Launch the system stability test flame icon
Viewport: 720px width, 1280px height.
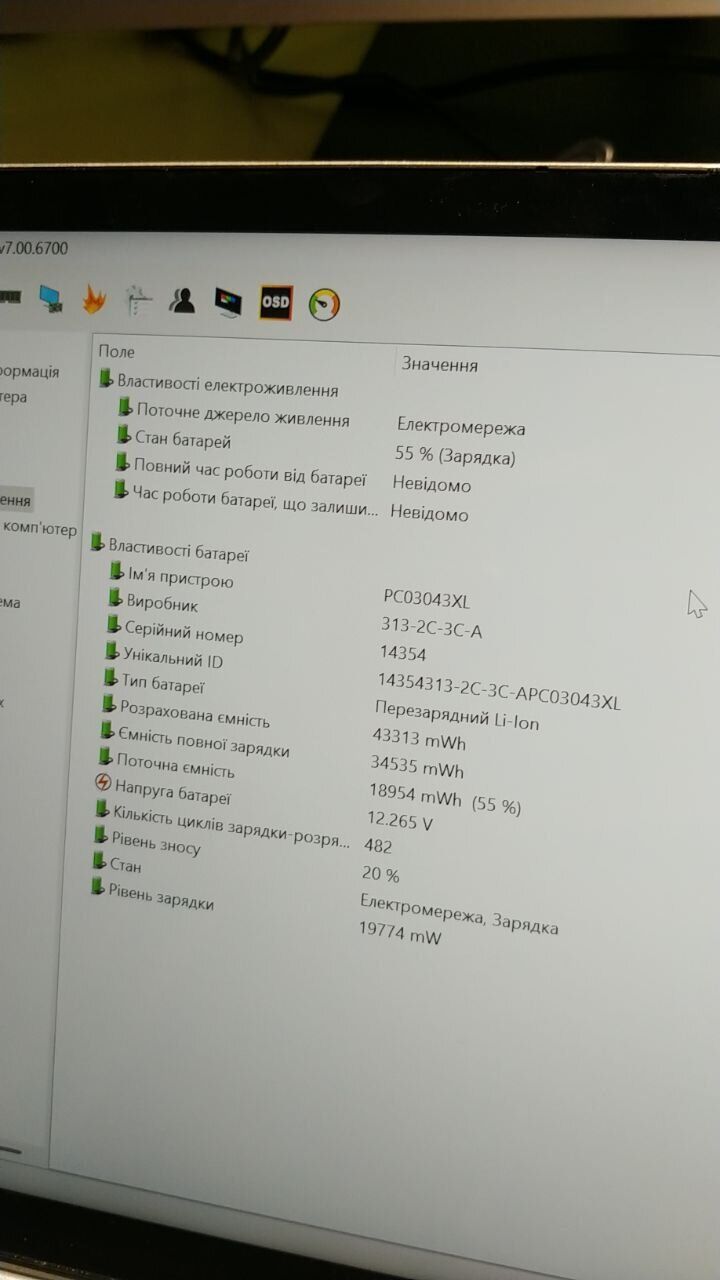click(x=94, y=298)
